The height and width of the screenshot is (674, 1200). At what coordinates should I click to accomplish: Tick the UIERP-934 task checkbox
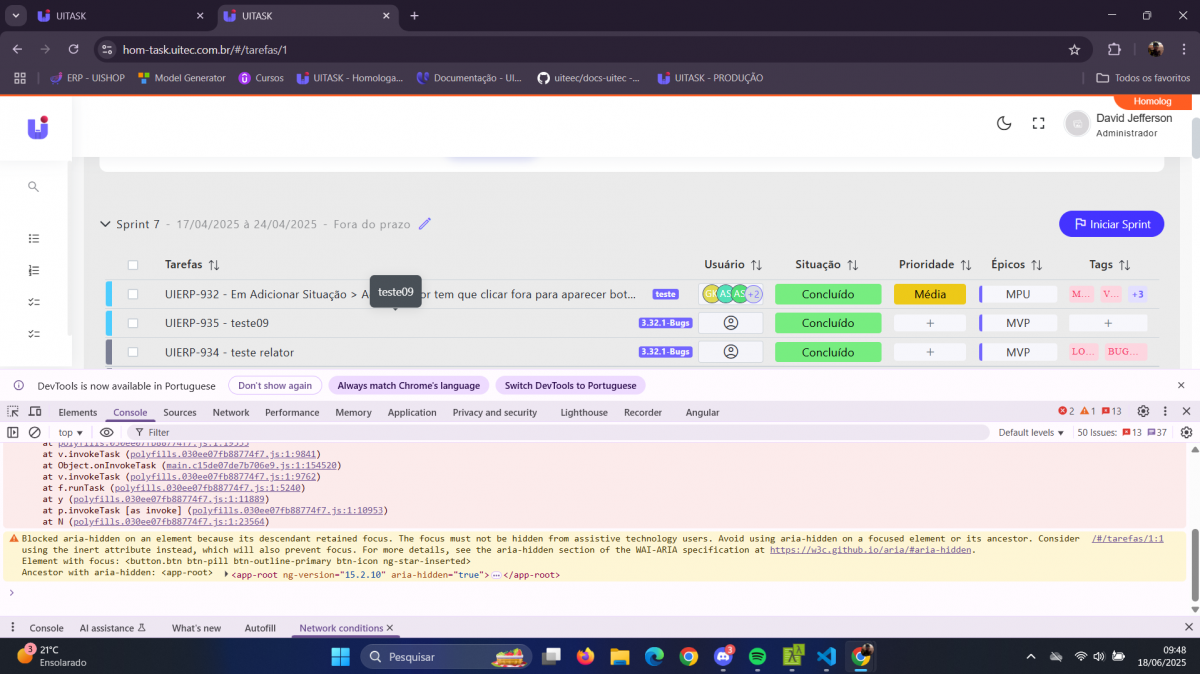133,352
